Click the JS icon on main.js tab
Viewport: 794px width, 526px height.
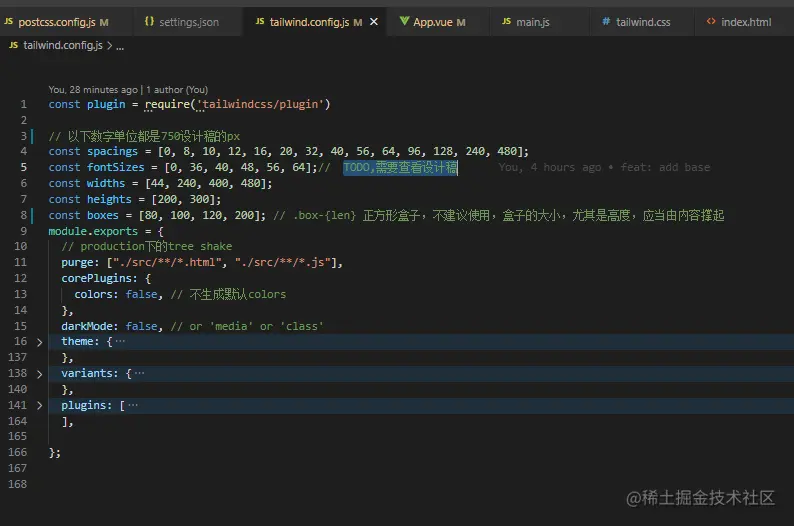point(506,21)
